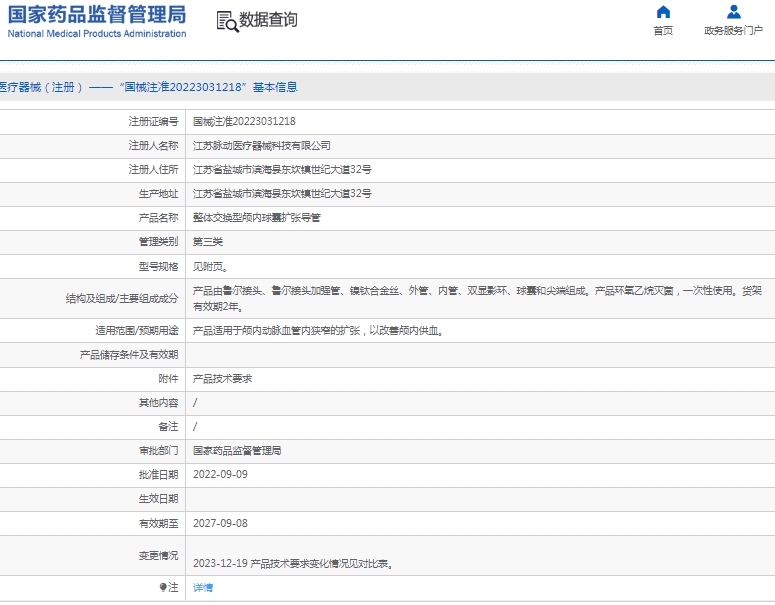Viewport: 775px width, 605px height.
Task: Select the 适用范围 intended use text
Action: point(318,331)
